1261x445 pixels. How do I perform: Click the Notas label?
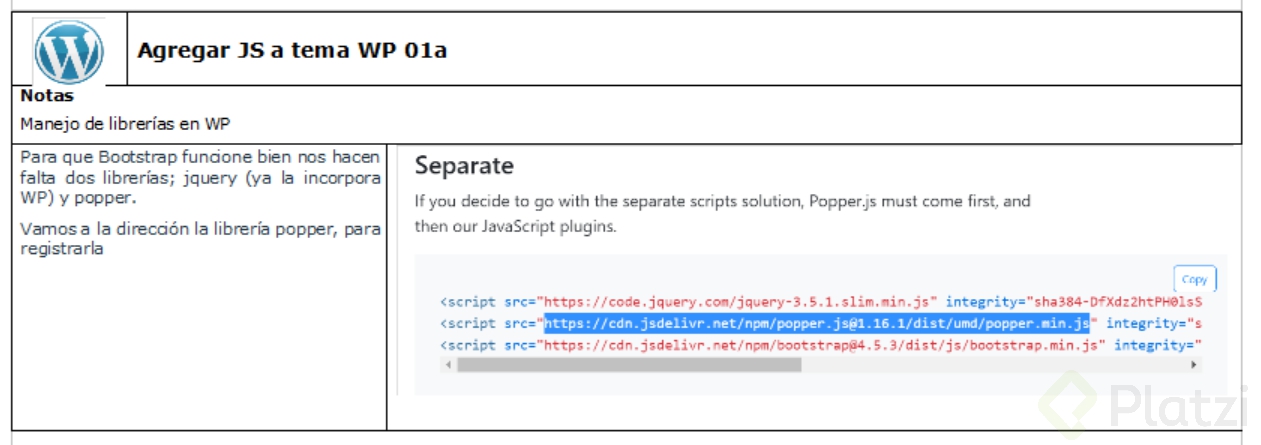pos(47,97)
